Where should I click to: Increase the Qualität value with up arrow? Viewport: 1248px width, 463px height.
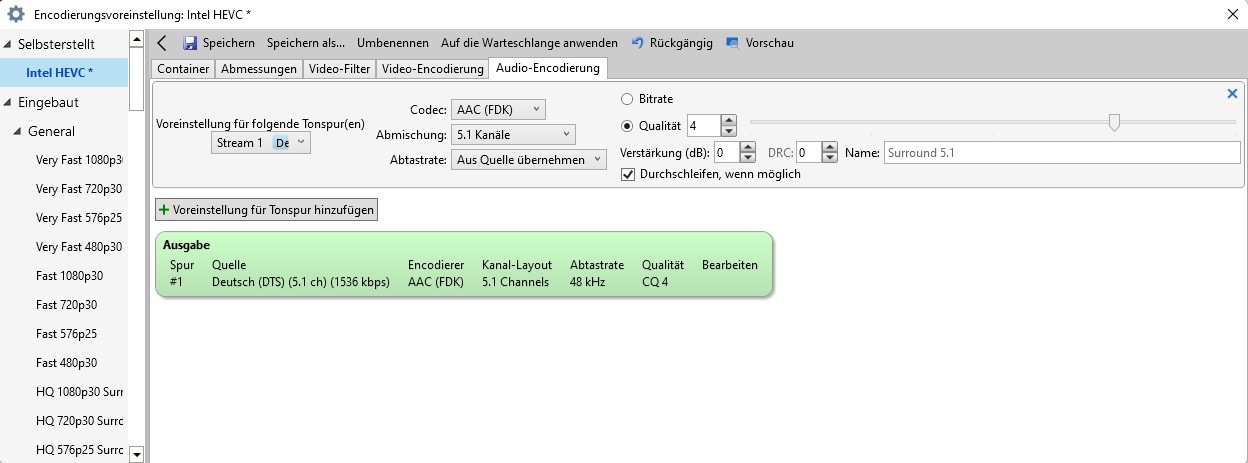coord(729,121)
